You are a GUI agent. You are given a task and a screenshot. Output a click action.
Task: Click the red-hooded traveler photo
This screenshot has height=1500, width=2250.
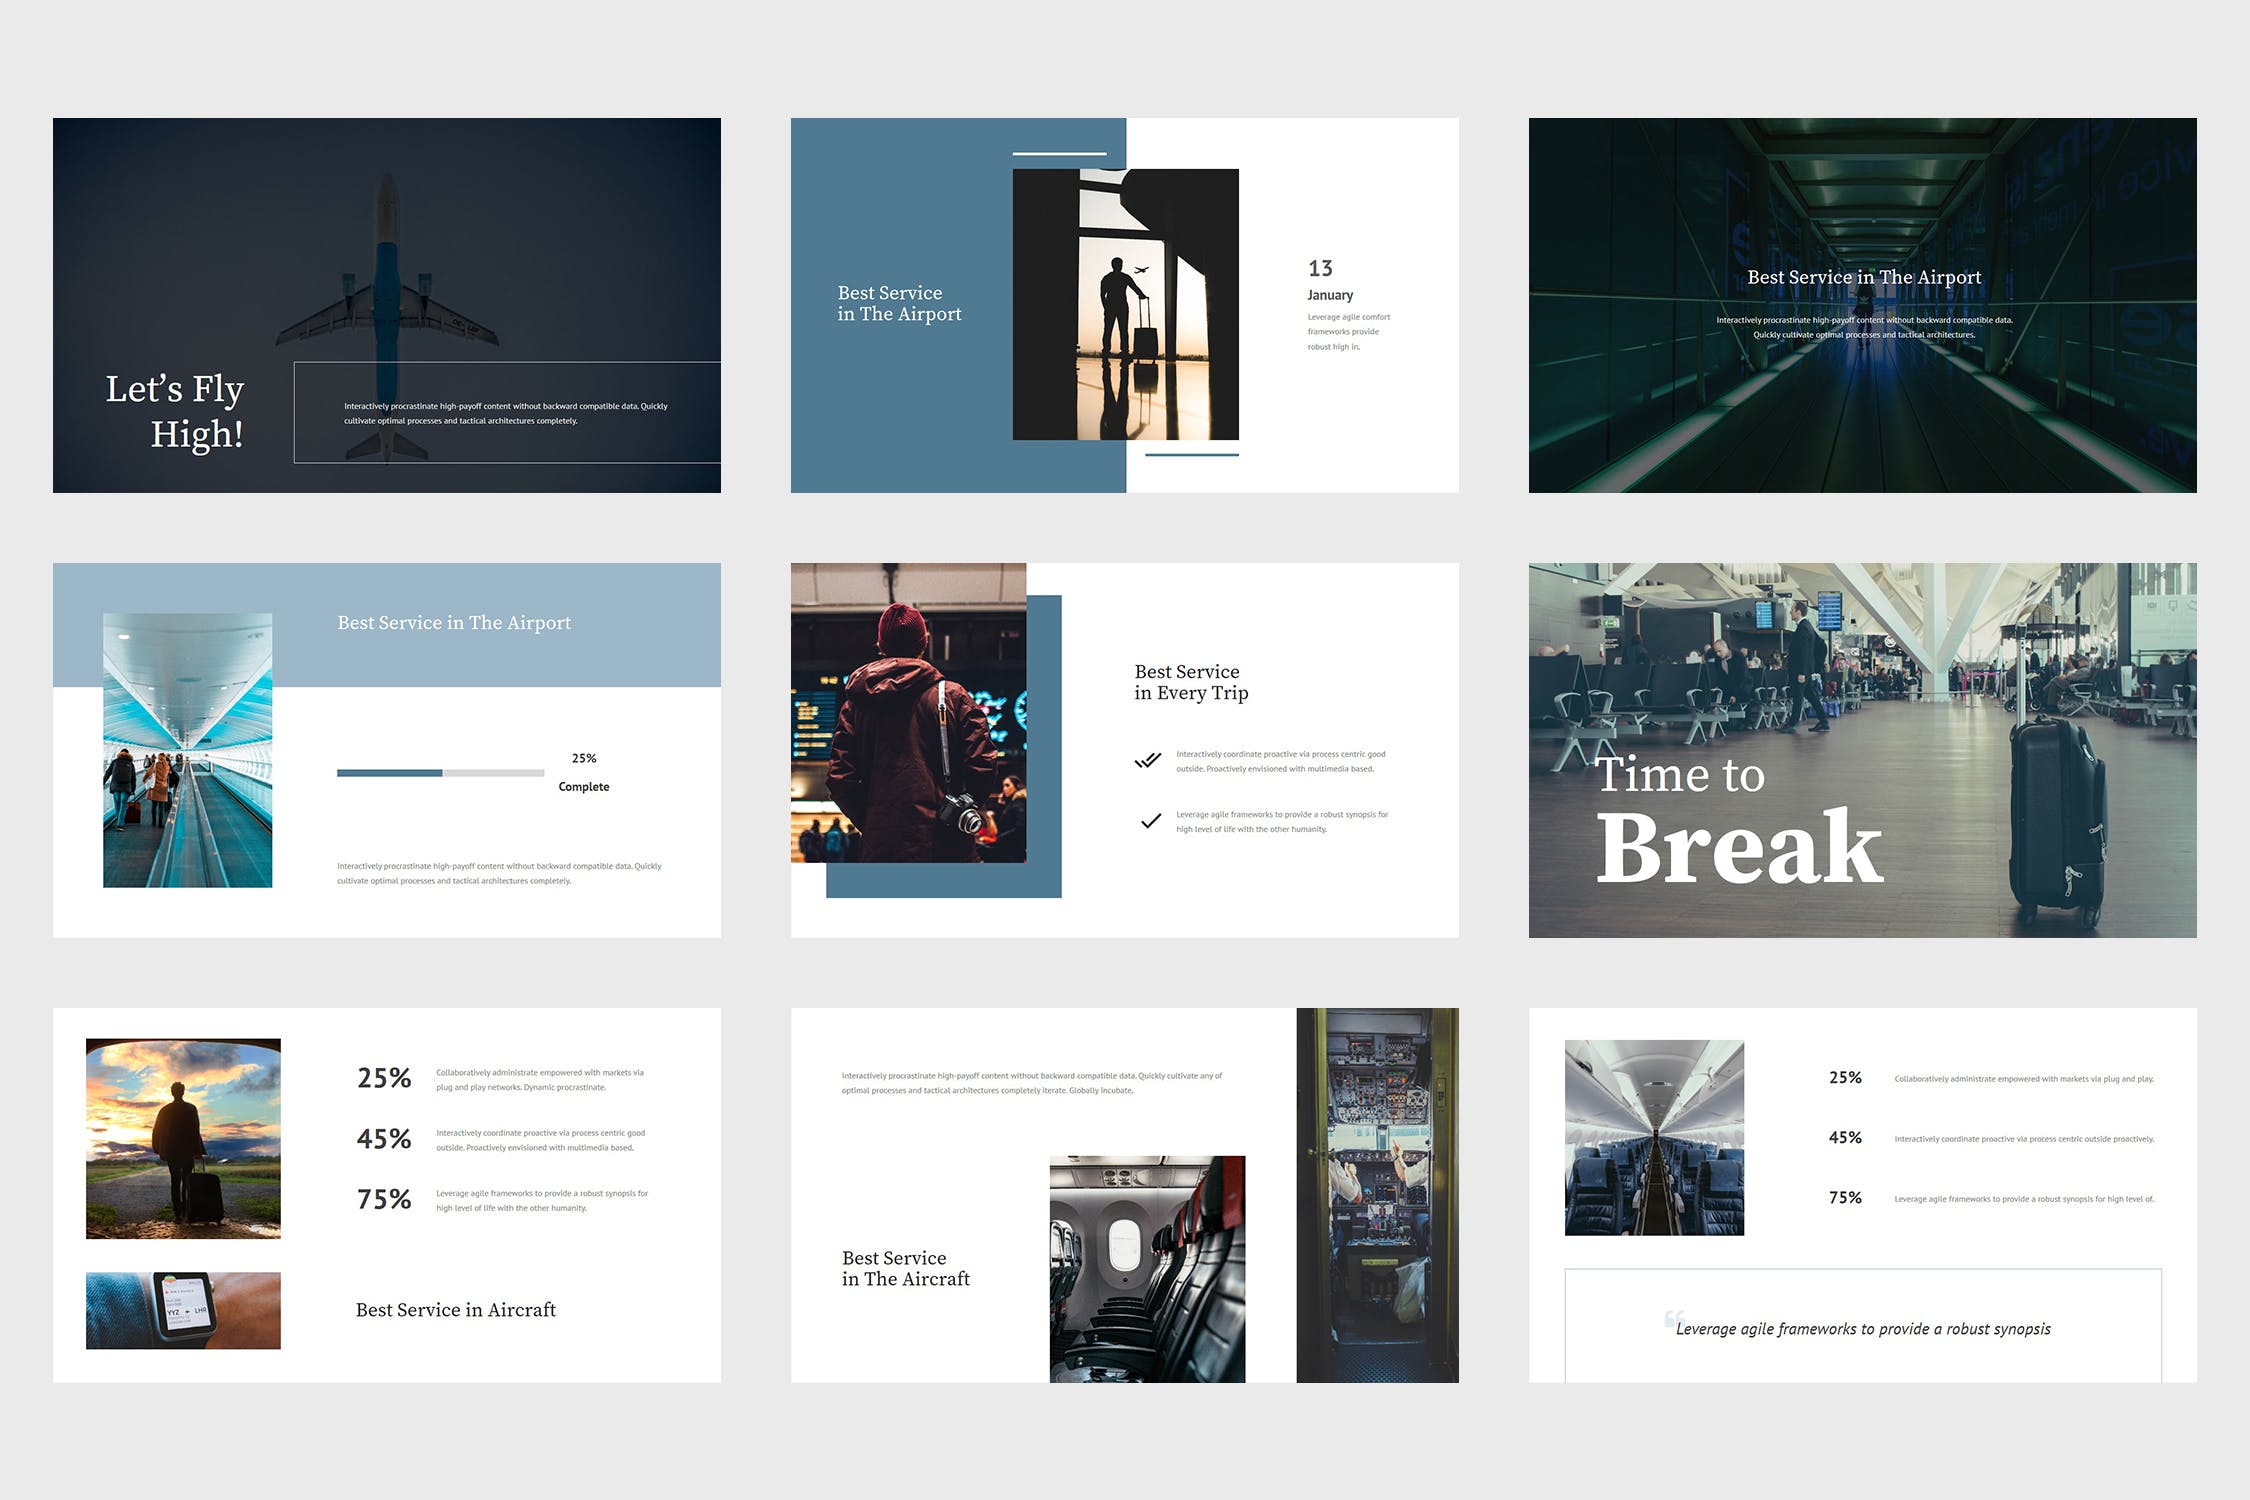point(908,712)
